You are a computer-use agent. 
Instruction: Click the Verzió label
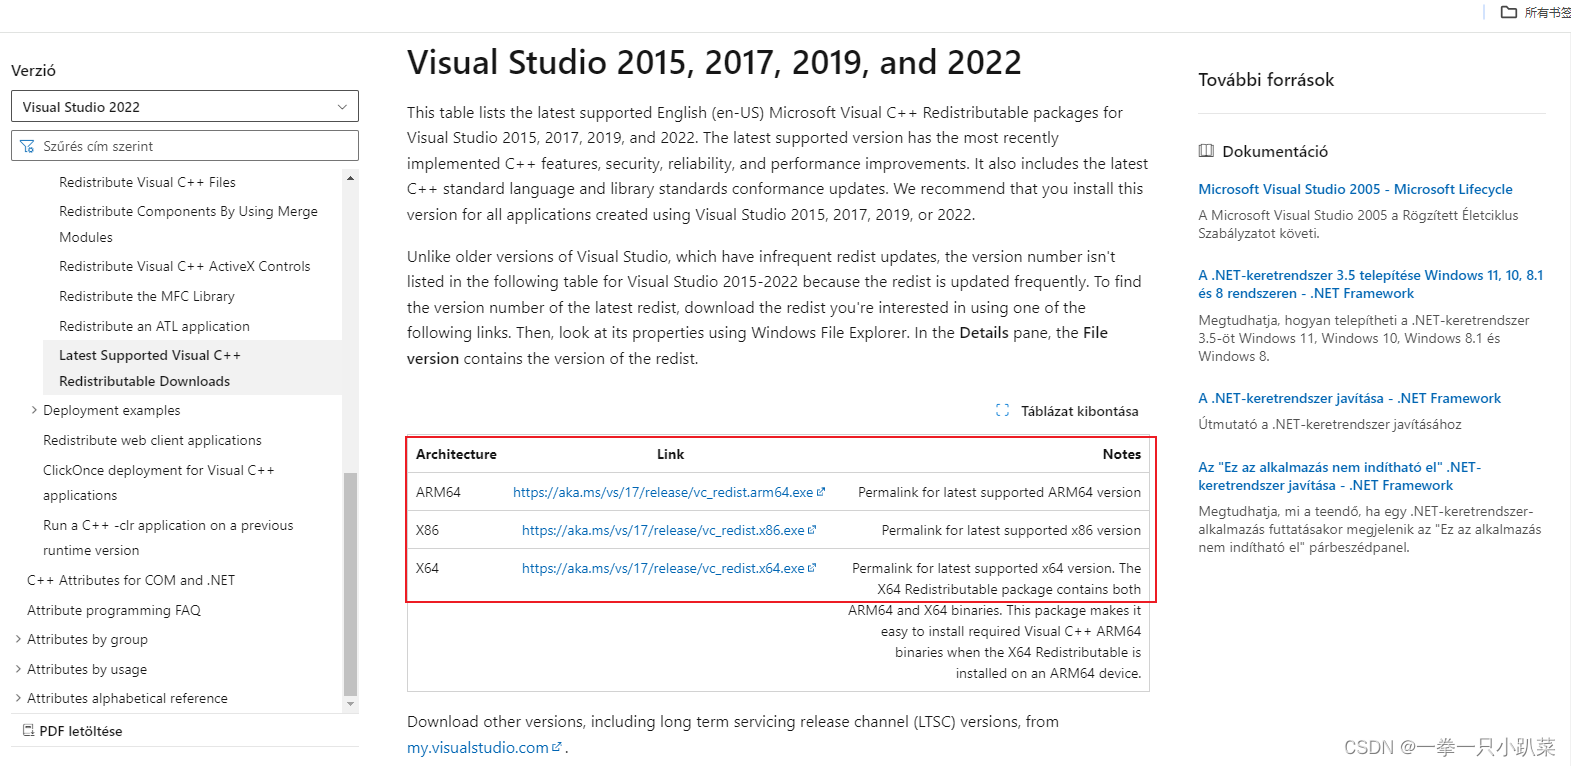[x=33, y=71]
